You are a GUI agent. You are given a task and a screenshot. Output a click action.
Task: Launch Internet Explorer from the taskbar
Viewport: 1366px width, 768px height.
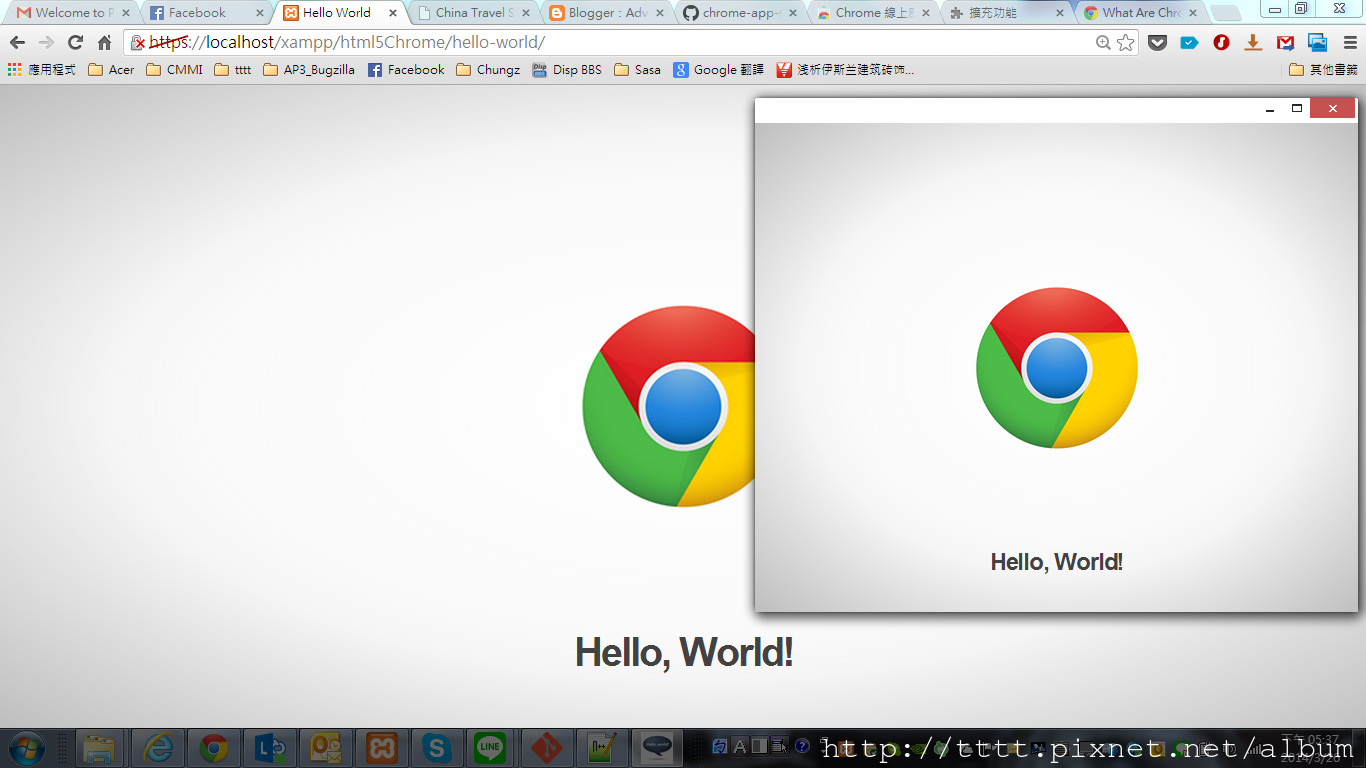[158, 748]
